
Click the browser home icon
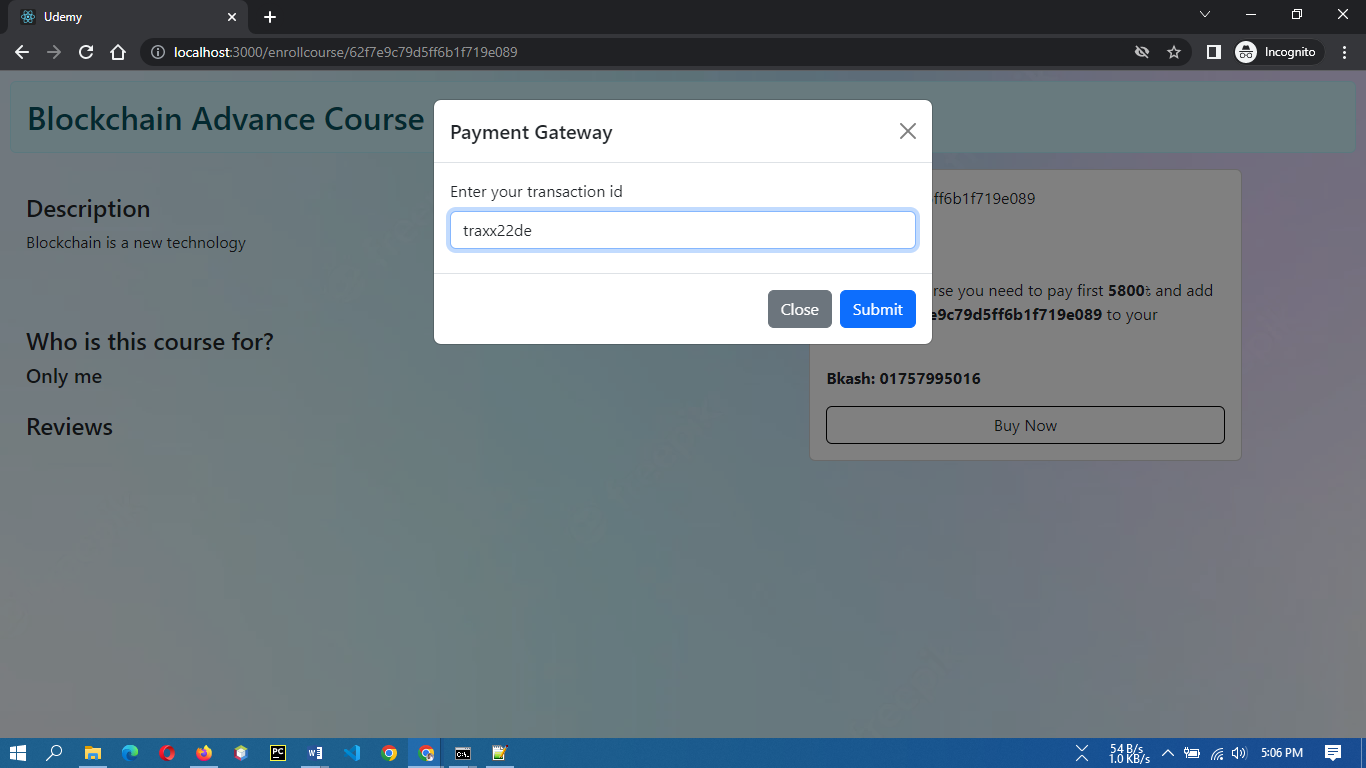(x=118, y=51)
